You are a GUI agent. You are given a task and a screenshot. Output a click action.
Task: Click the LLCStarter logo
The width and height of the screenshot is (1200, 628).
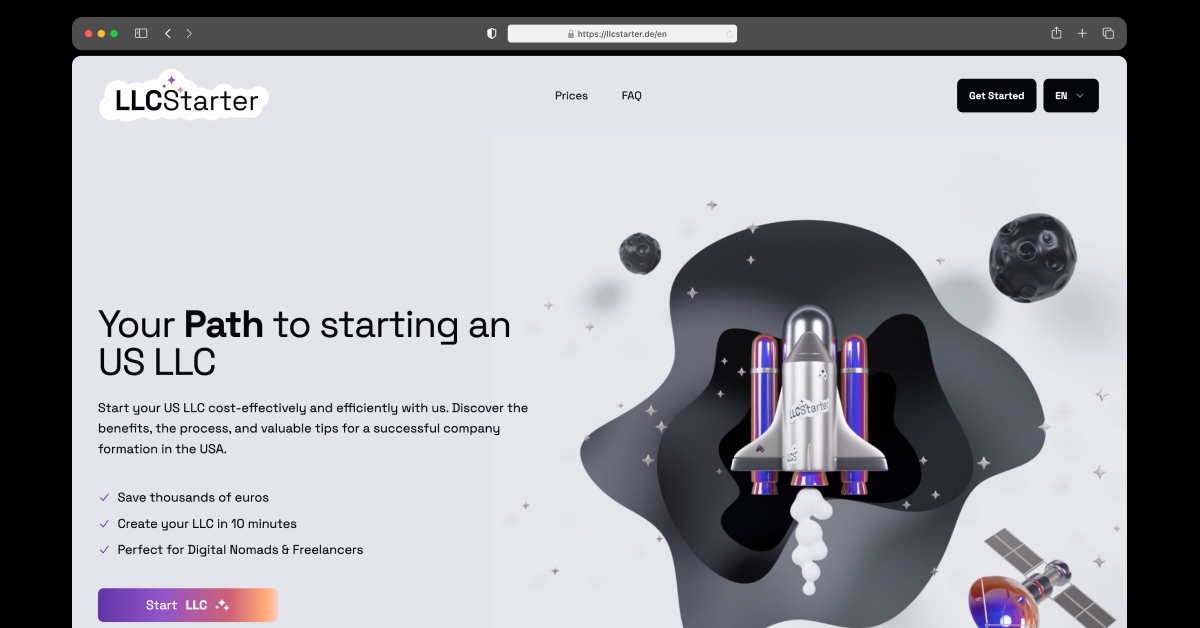(184, 97)
